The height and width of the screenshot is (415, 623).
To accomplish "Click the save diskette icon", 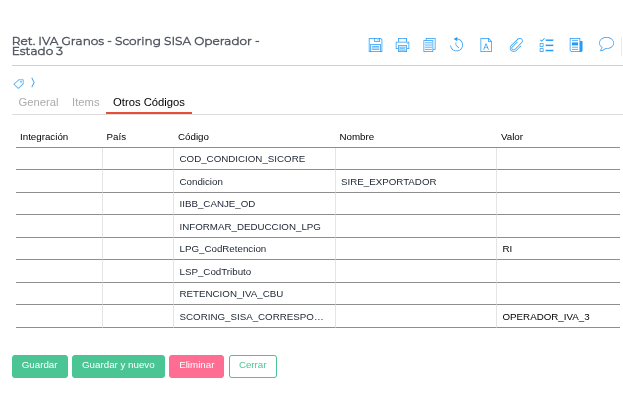I will (x=376, y=45).
